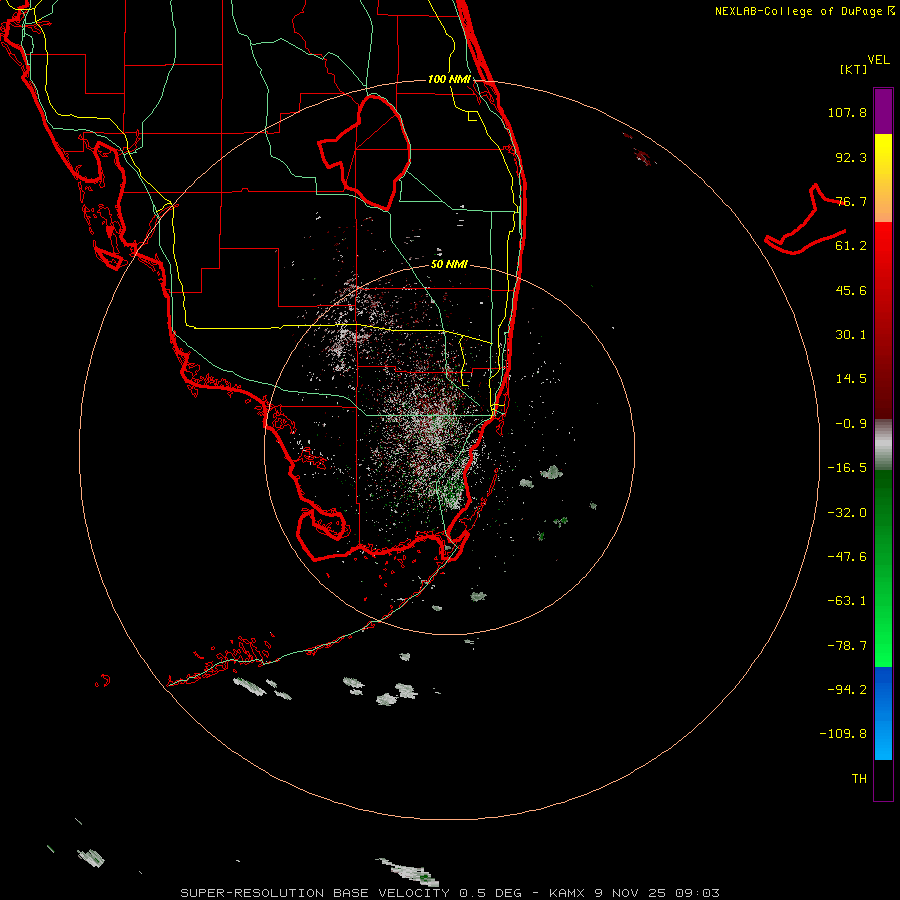Click the TH legend label
Viewport: 900px width, 900px height.
(859, 778)
